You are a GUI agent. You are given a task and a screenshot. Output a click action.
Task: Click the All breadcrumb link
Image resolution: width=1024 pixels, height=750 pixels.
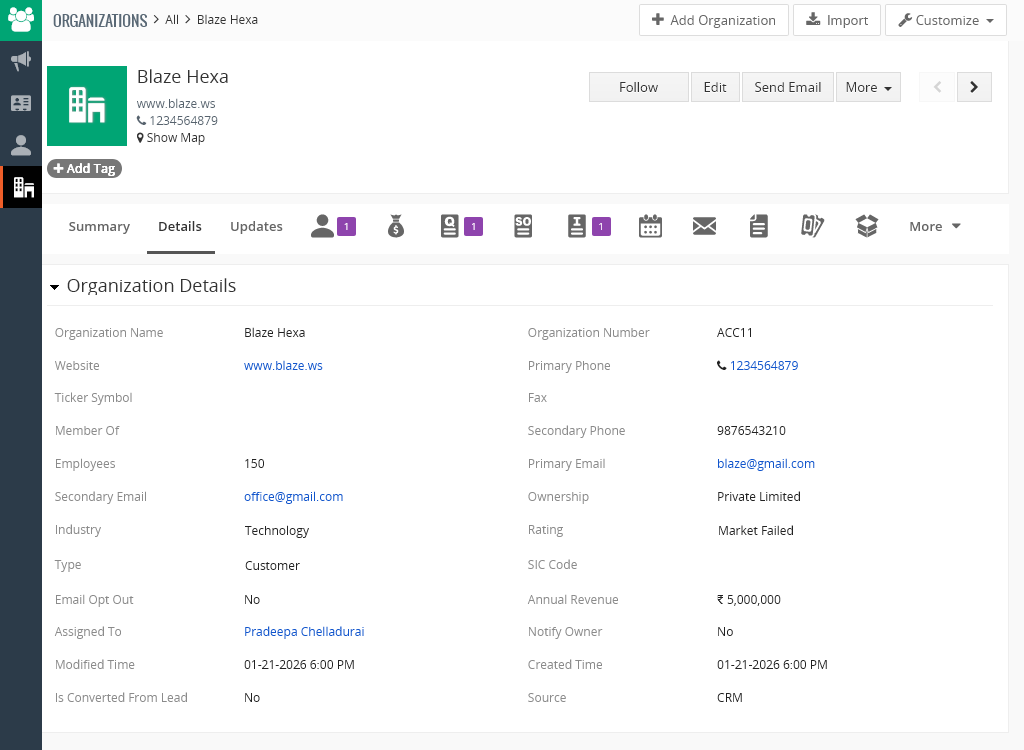pos(172,20)
